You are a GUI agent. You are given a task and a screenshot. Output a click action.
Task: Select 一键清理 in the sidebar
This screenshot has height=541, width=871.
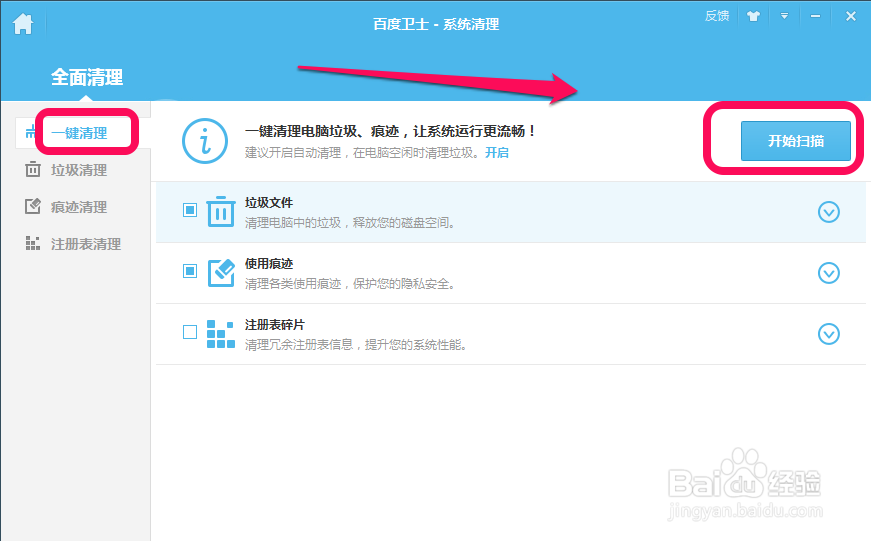(x=79, y=133)
